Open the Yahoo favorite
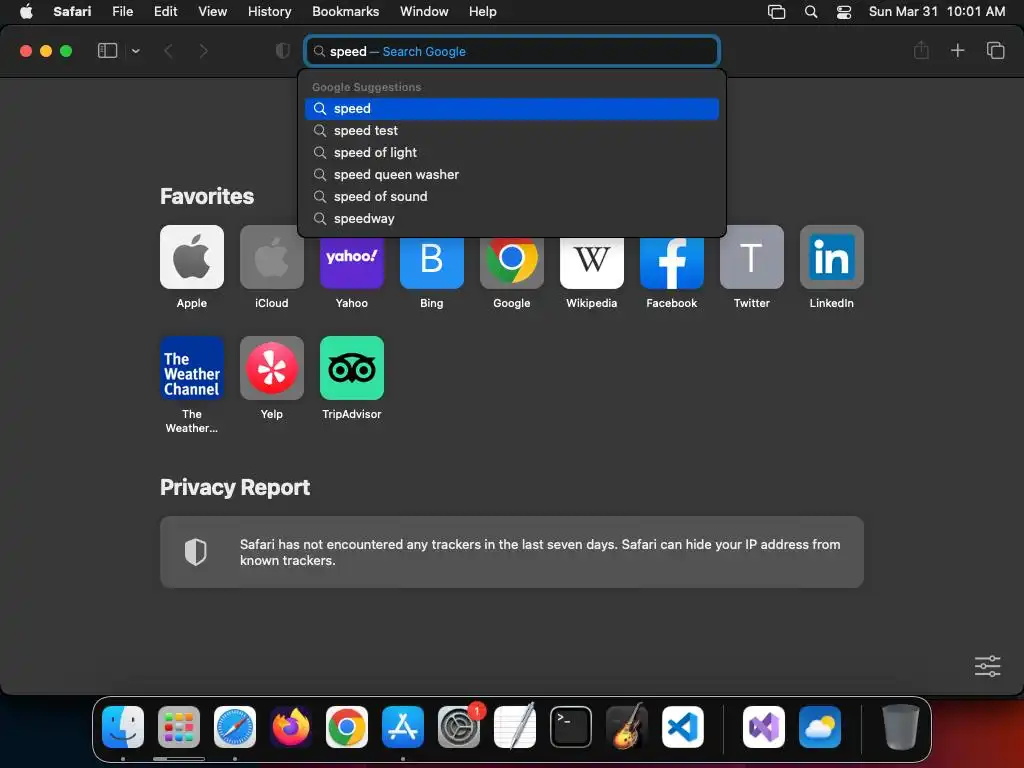 click(x=351, y=263)
